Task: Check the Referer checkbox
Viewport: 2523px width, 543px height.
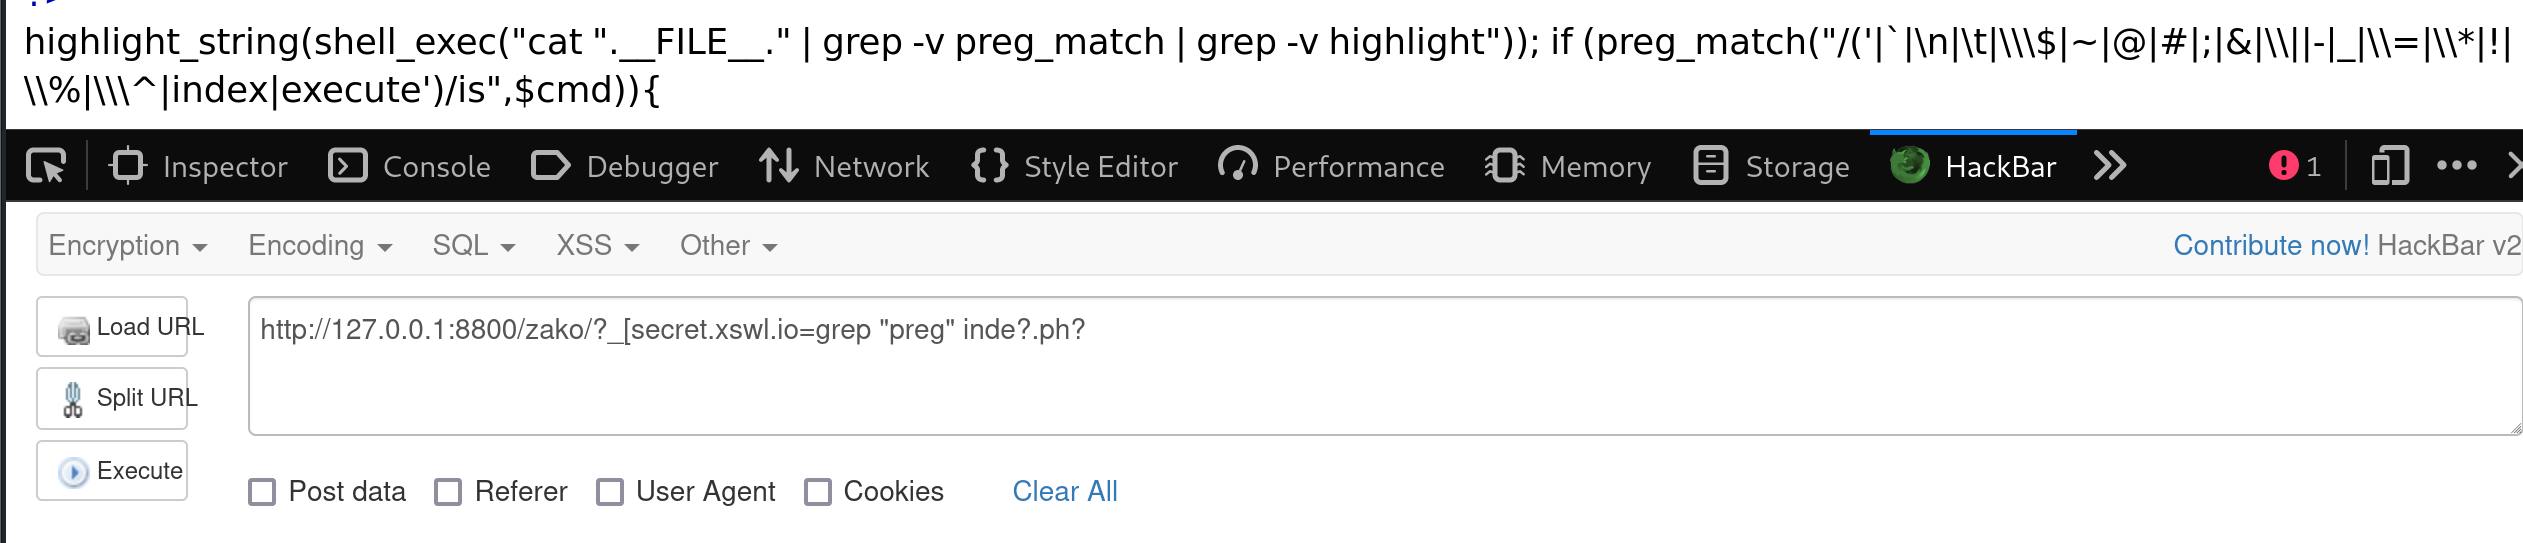Action: click(448, 492)
